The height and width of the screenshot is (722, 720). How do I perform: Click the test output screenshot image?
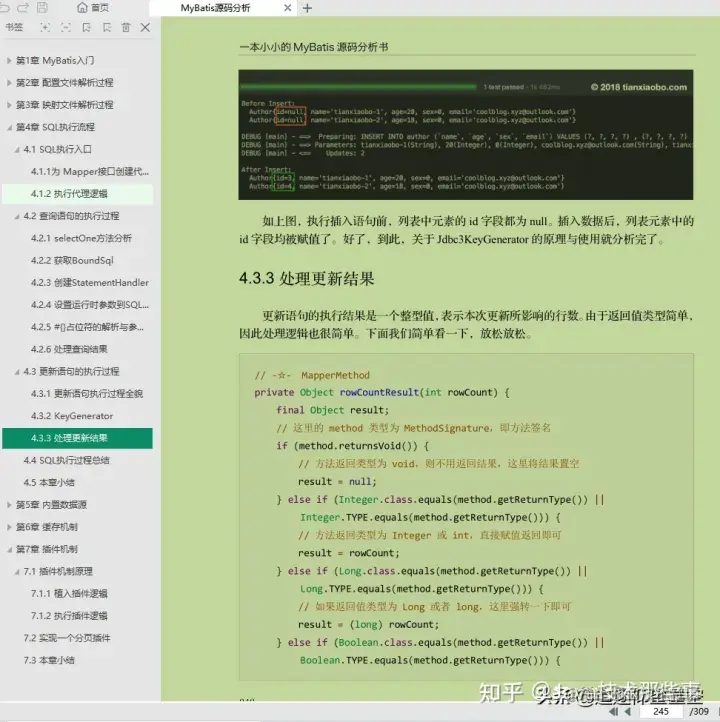tap(466, 134)
